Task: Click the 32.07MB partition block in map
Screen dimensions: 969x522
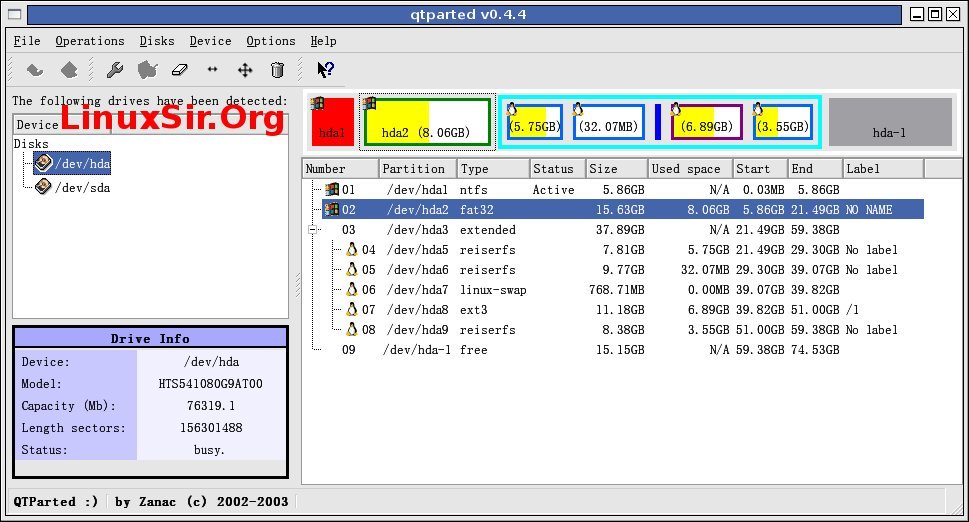Action: click(609, 122)
